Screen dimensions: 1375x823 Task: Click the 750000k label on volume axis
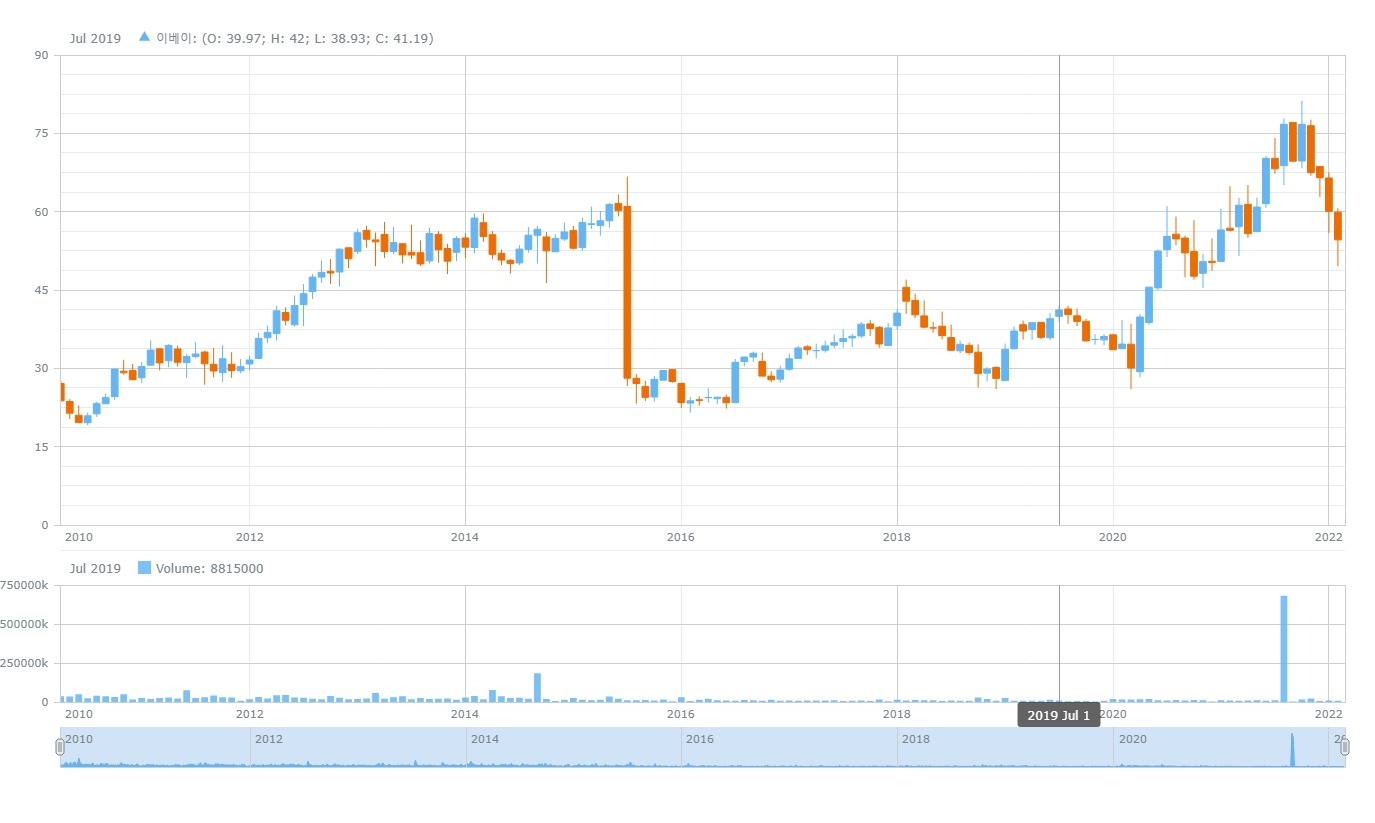coord(24,585)
